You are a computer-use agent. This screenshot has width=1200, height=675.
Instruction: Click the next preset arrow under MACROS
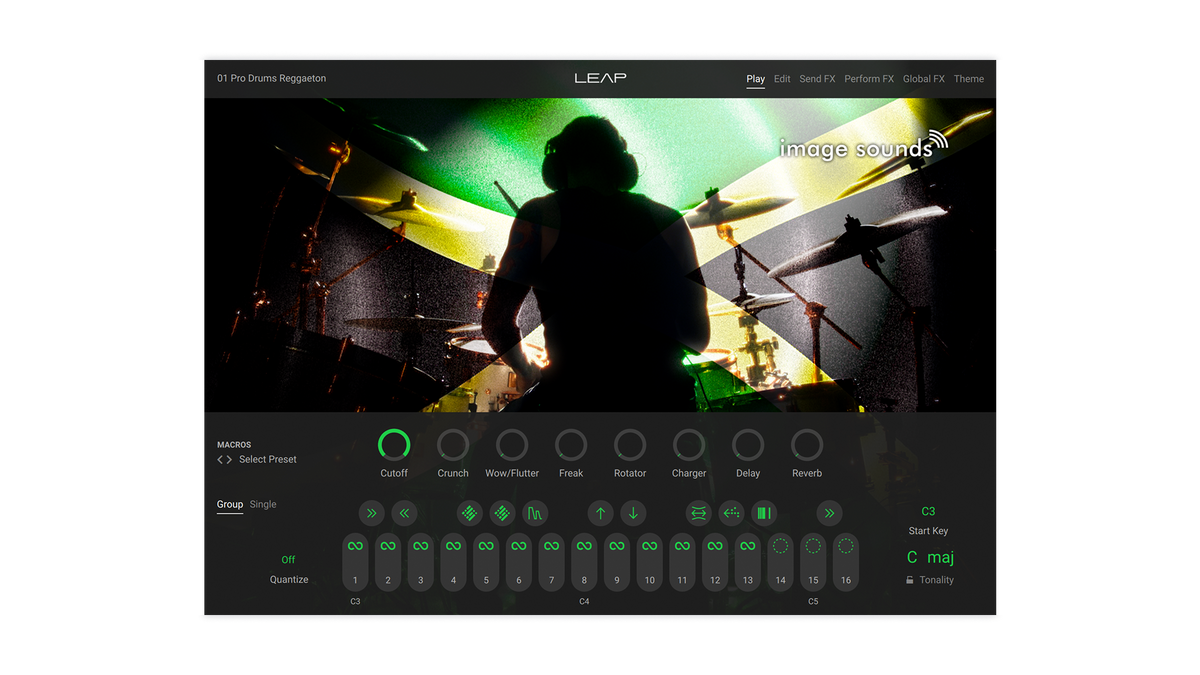[x=229, y=460]
